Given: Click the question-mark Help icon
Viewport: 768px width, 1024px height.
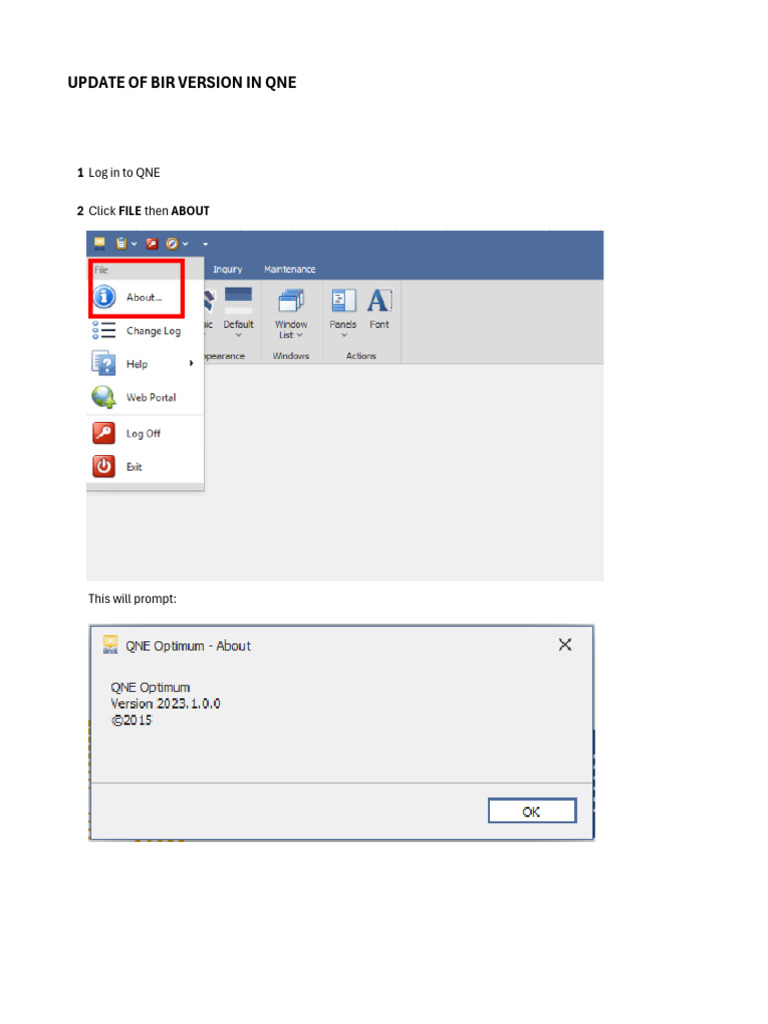Looking at the screenshot, I should [x=104, y=364].
